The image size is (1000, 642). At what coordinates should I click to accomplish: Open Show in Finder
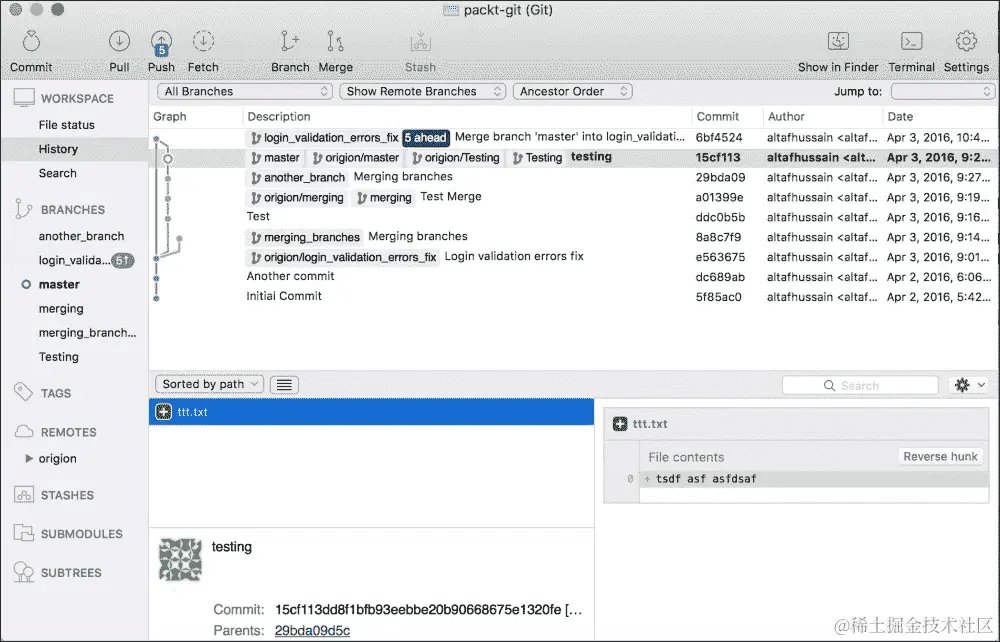click(838, 41)
